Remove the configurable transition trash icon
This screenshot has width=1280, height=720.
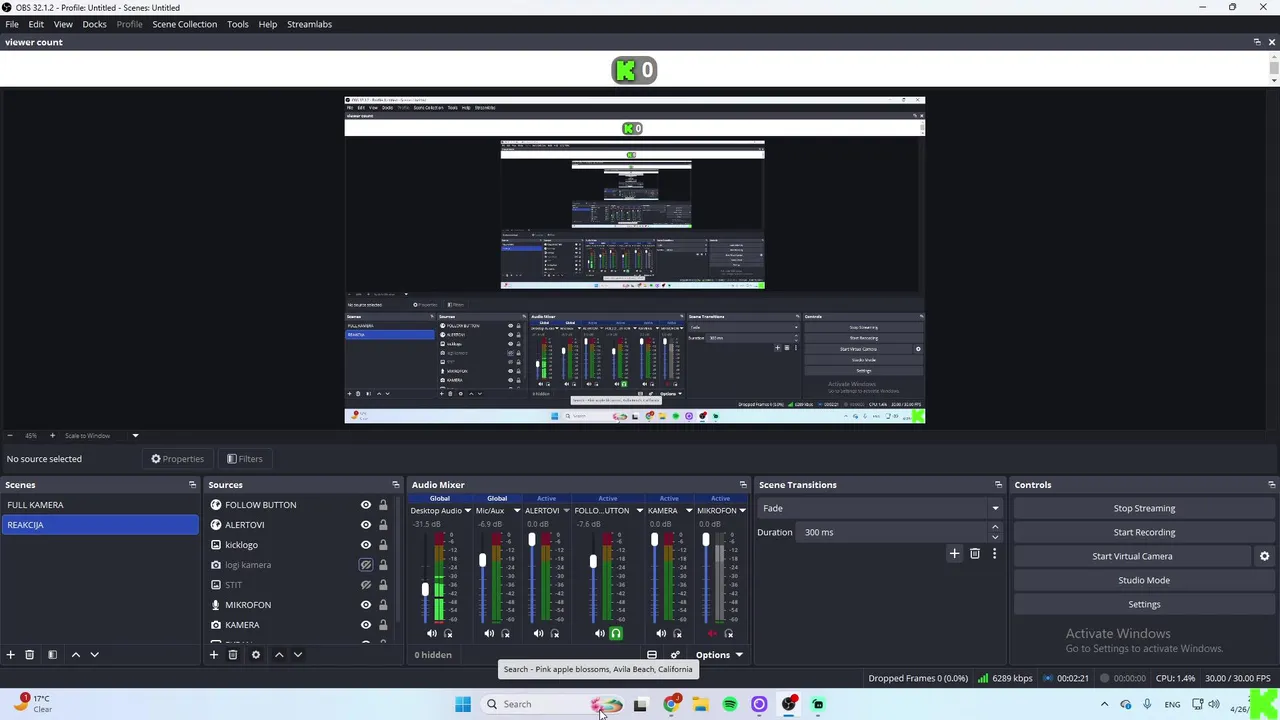[x=975, y=553]
